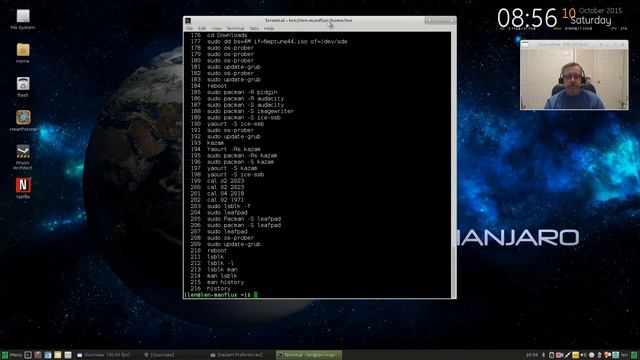Screen dimensions: 640x360
Task: Click the Kazam camera recording tray icon
Action: point(560,355)
